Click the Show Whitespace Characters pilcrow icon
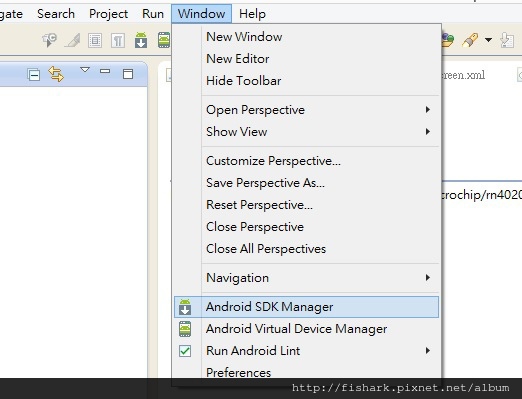 click(x=118, y=41)
